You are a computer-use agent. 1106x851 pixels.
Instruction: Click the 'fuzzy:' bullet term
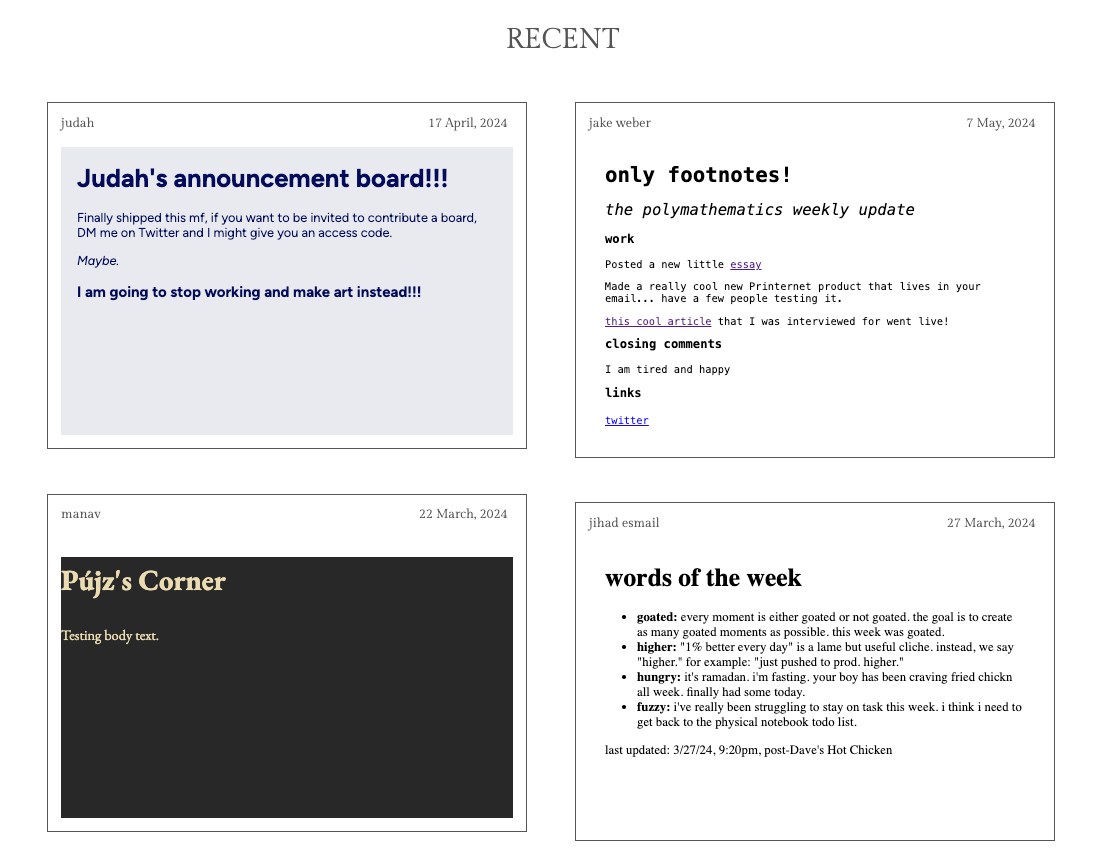click(653, 707)
